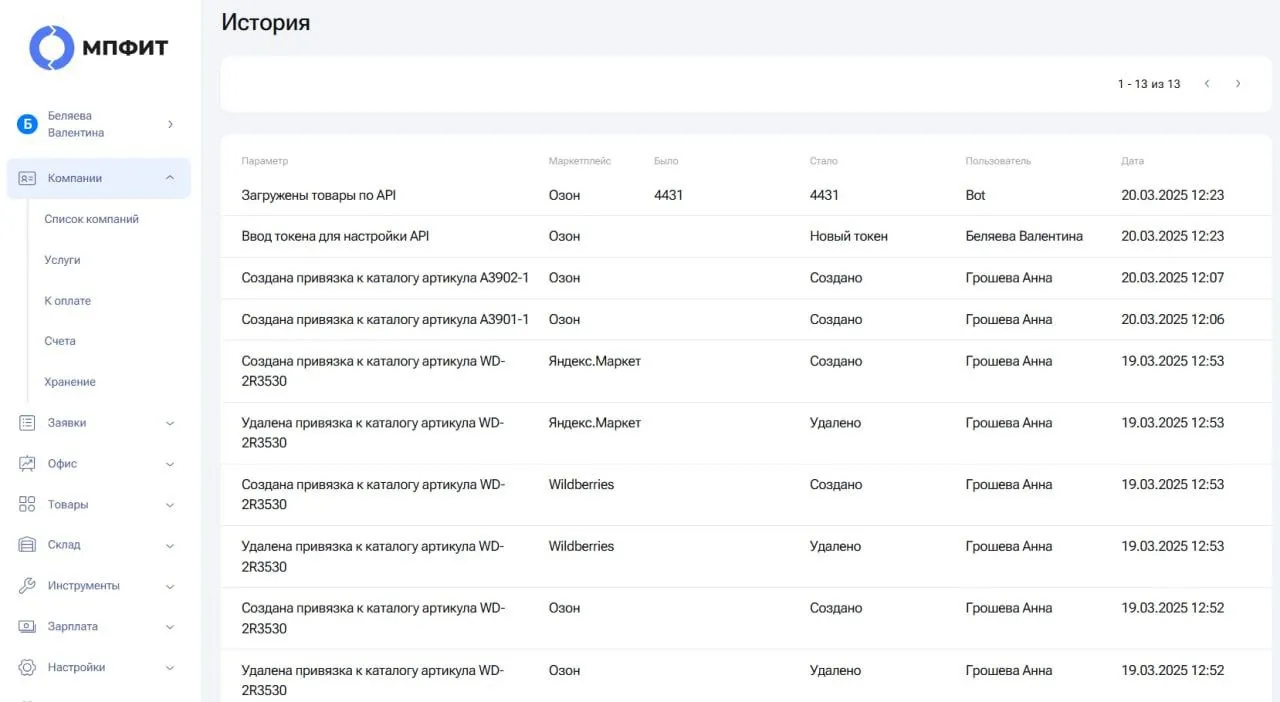Viewport: 1280px width, 702px height.
Task: Select the Склад menu label
Action: [x=64, y=545]
